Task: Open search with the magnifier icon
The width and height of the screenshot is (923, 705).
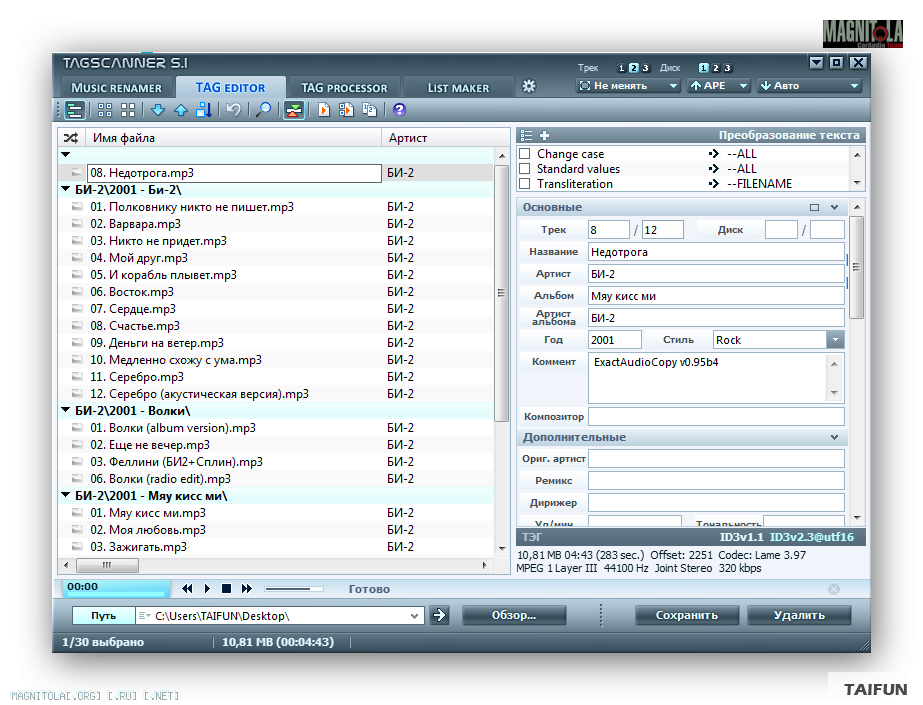Action: tap(264, 110)
